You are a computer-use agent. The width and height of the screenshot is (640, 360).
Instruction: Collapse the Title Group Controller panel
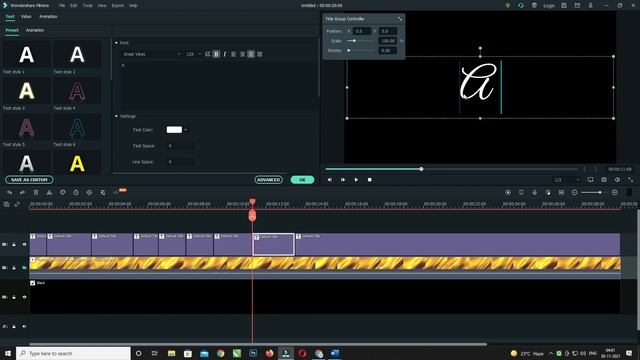pyautogui.click(x=400, y=19)
